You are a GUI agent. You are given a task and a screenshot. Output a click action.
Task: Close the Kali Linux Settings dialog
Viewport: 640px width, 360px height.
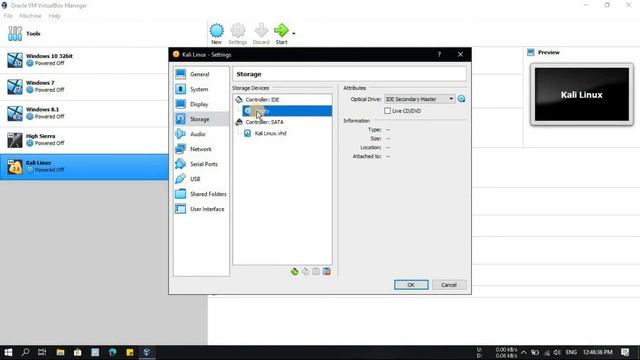pos(460,54)
